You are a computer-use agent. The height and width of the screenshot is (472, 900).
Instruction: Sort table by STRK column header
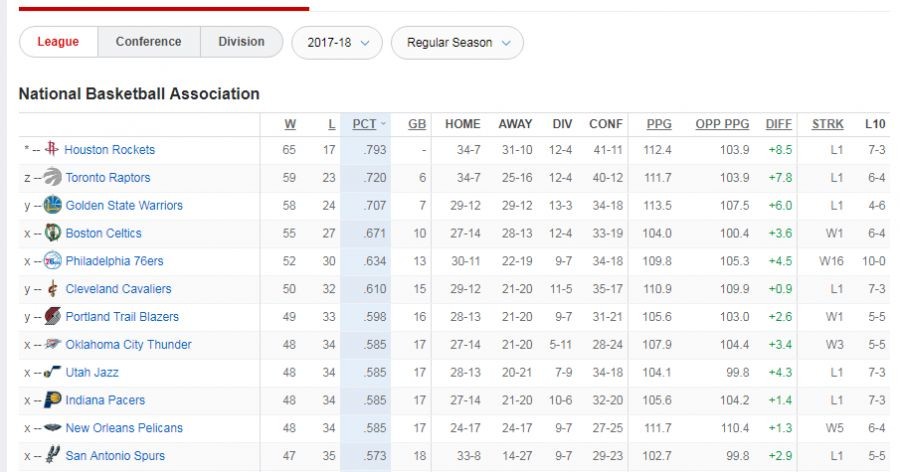827,124
